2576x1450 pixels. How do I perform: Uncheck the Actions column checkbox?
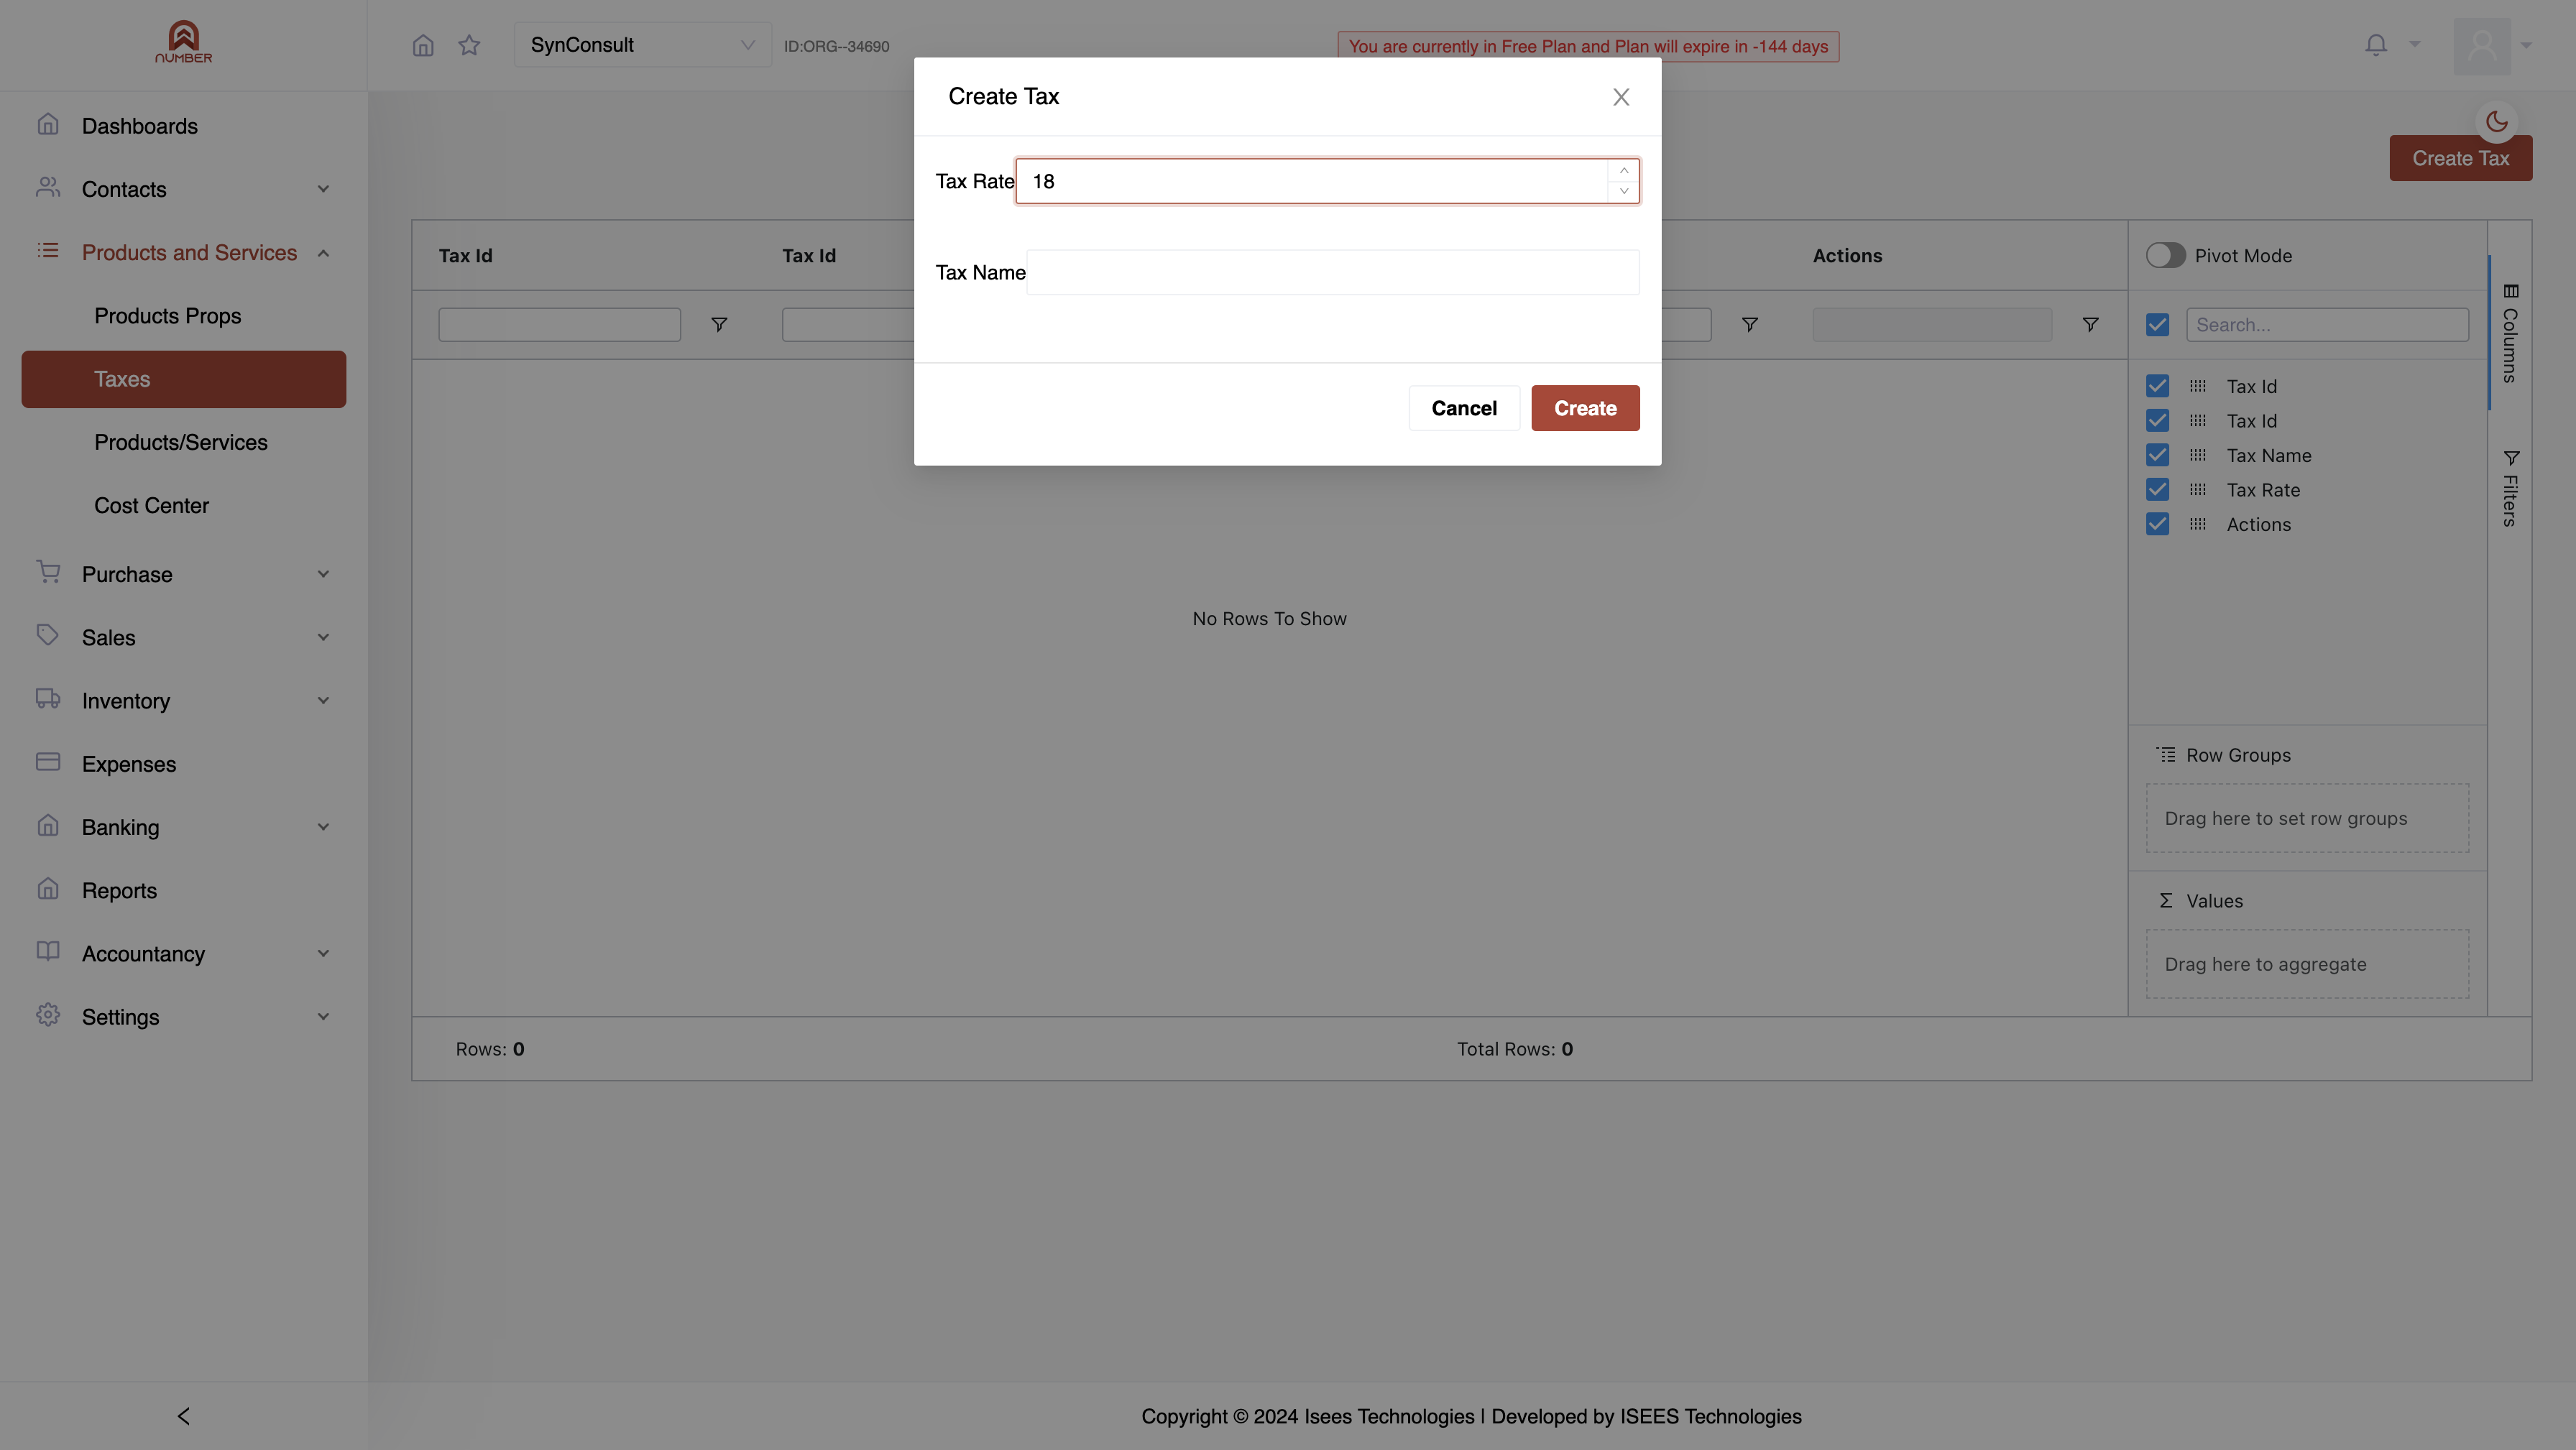2157,524
